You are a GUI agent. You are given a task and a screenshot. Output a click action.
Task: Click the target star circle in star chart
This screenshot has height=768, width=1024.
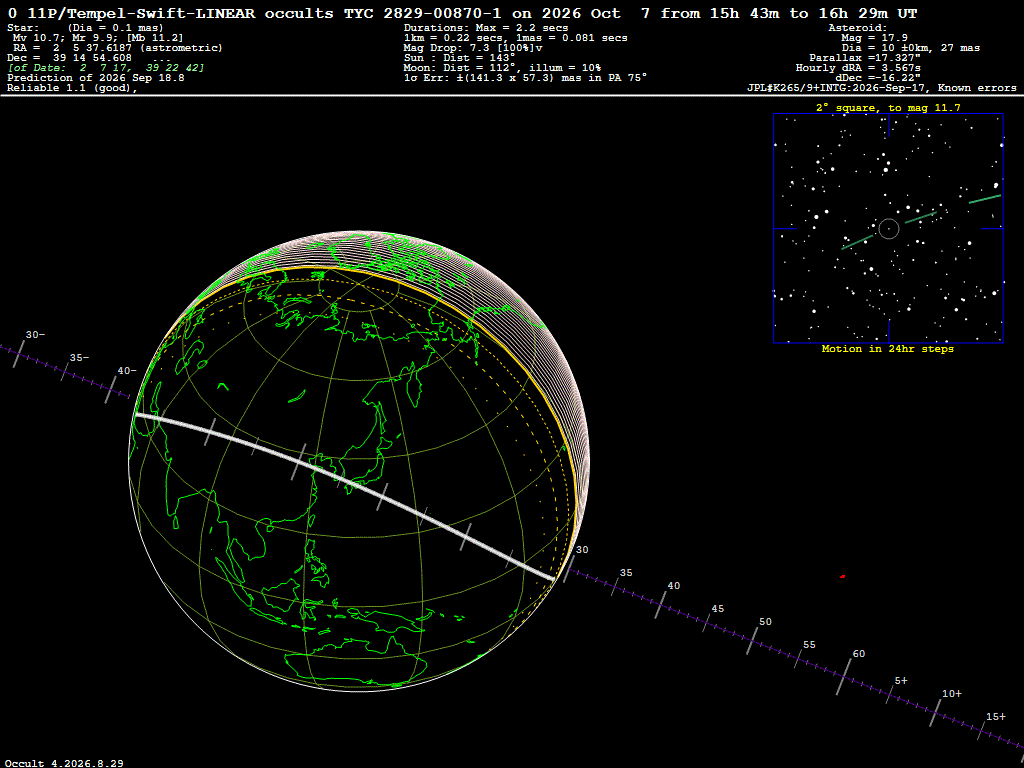coord(889,229)
